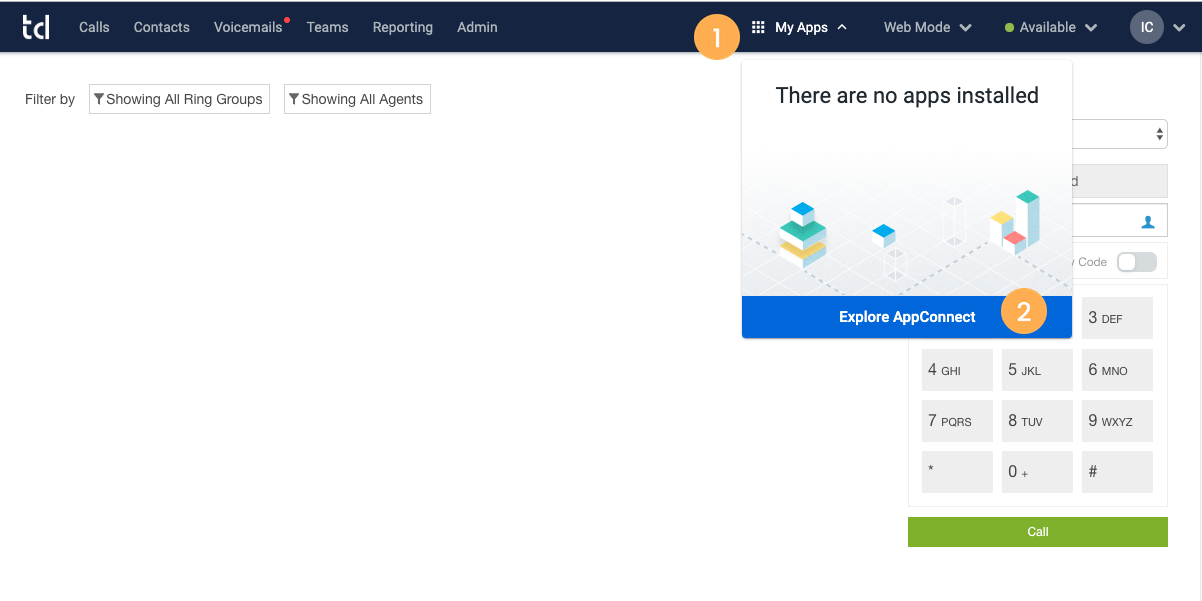
Task: Open the Reporting menu
Action: point(402,27)
